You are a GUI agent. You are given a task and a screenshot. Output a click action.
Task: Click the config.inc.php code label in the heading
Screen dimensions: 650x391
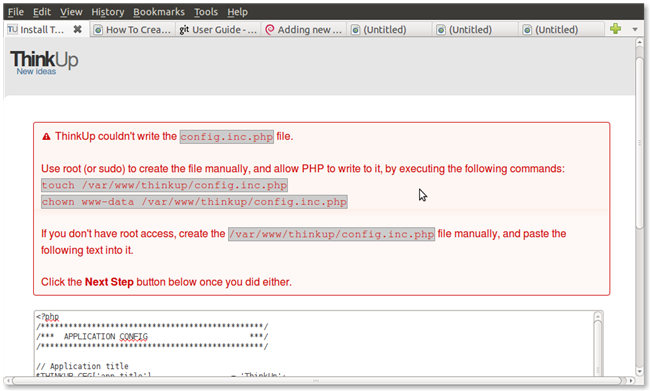point(227,136)
